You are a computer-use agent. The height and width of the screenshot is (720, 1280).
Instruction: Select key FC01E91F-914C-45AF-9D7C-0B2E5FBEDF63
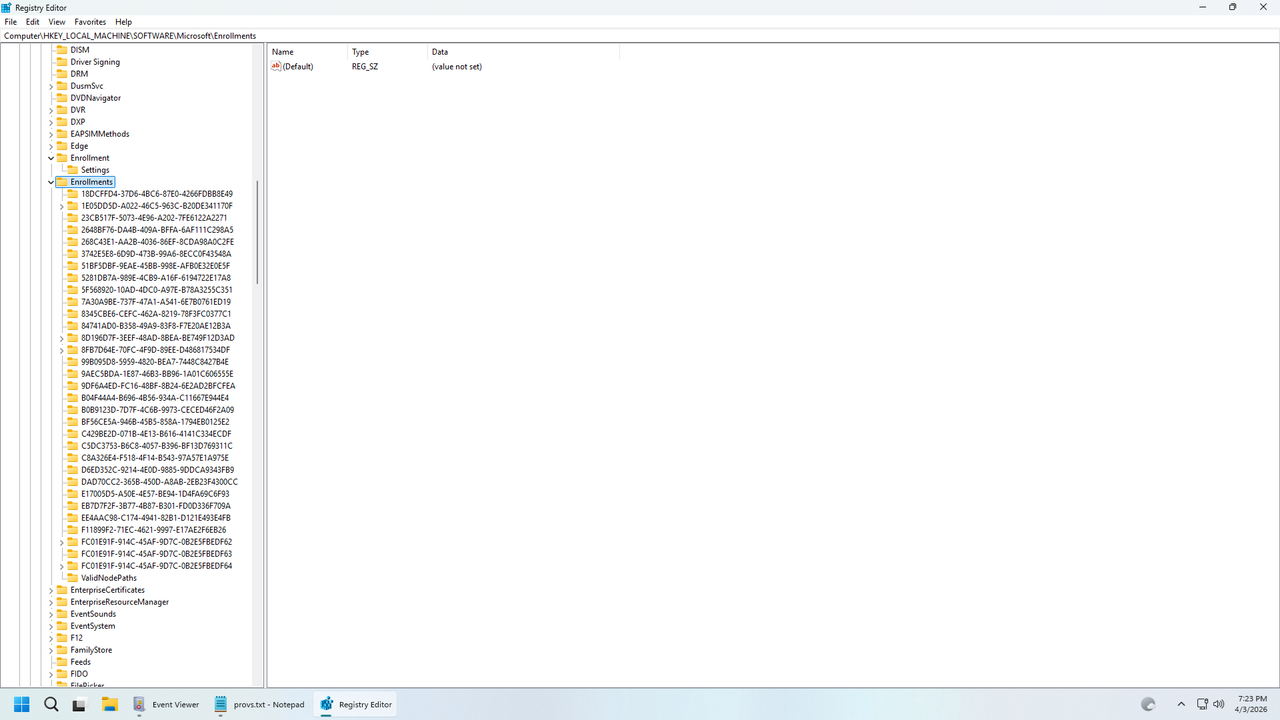[156, 554]
